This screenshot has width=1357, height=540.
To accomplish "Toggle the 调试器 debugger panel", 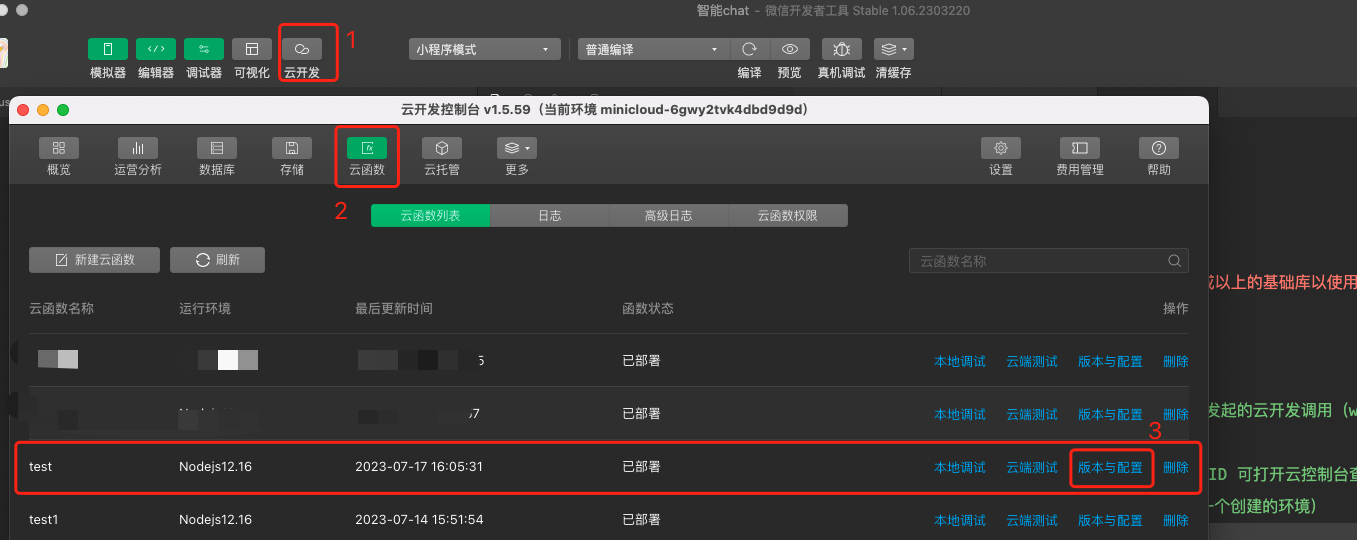I will point(204,49).
